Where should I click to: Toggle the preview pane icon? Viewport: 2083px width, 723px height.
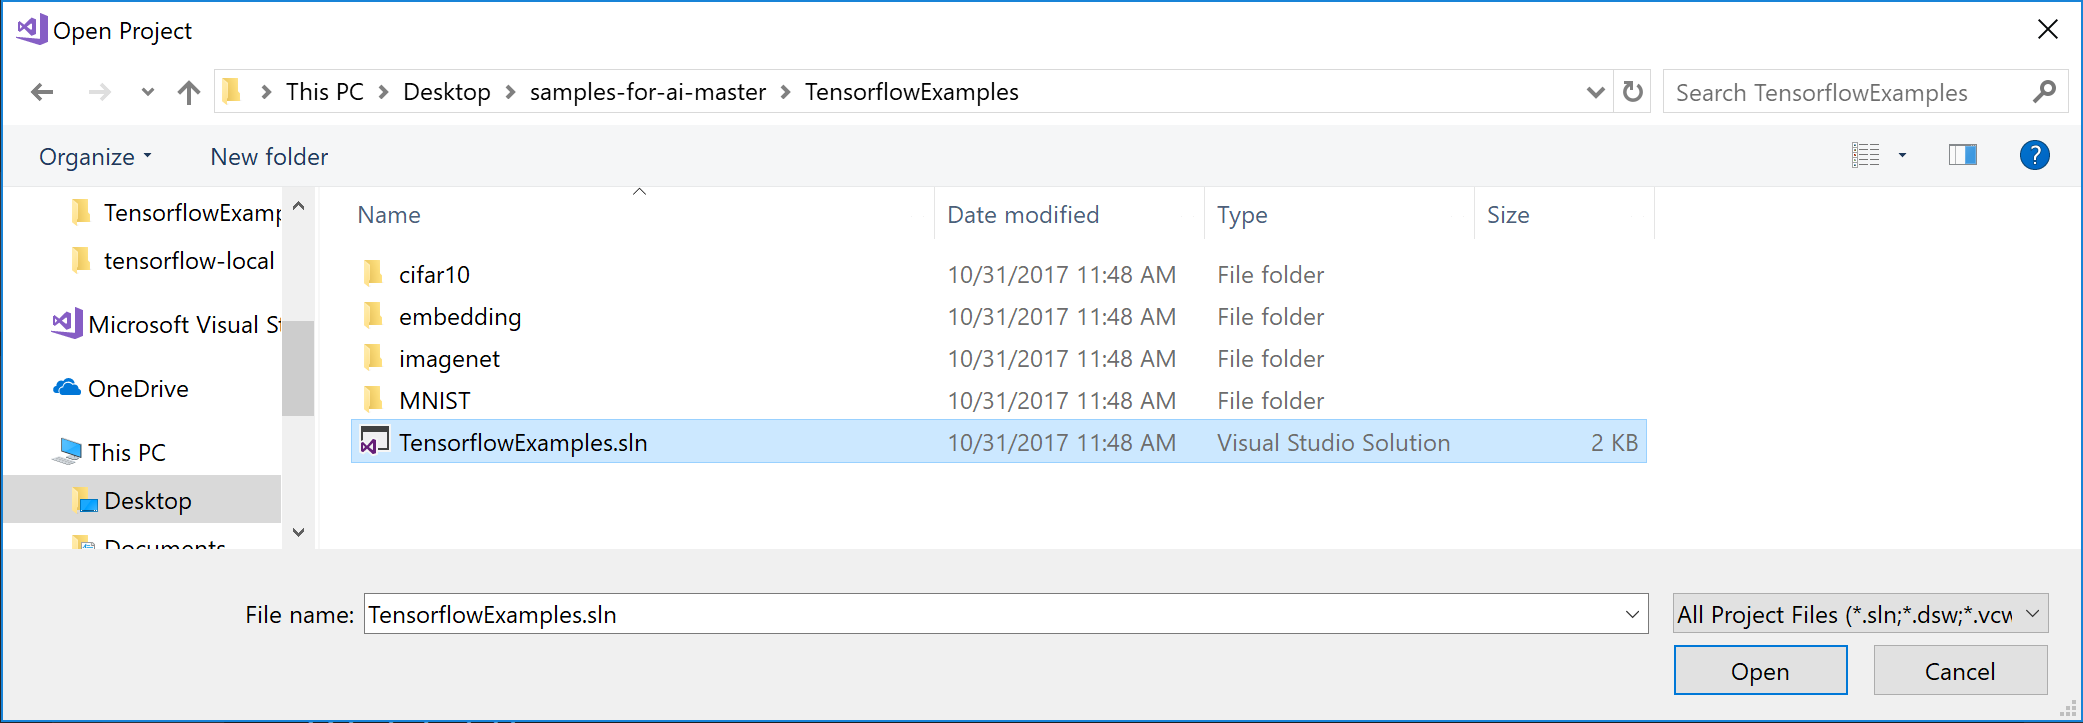coord(1962,155)
